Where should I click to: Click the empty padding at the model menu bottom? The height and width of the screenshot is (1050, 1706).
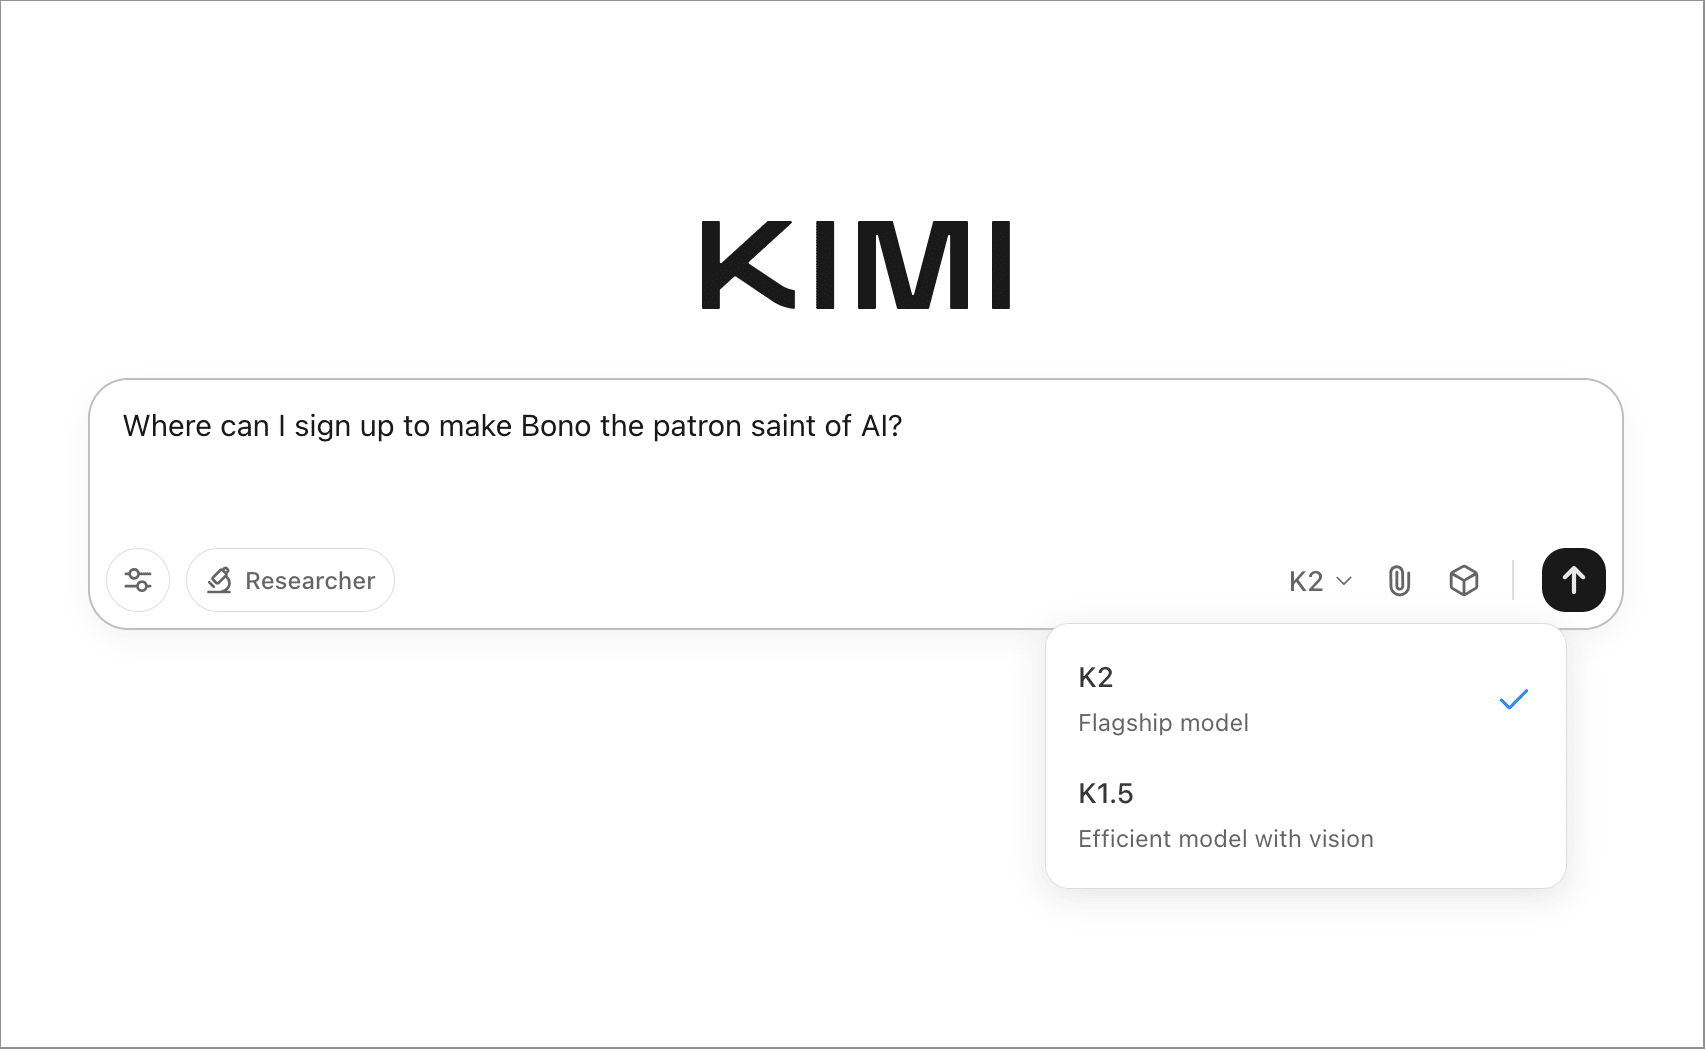point(1305,872)
